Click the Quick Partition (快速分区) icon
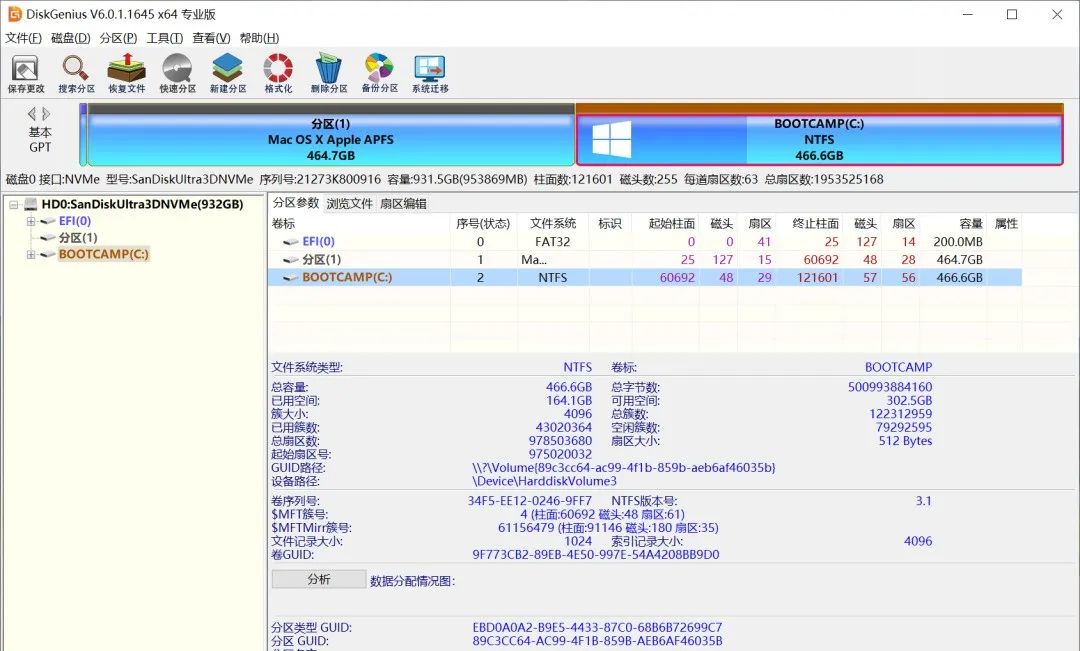Image resolution: width=1080 pixels, height=651 pixels. [x=178, y=74]
